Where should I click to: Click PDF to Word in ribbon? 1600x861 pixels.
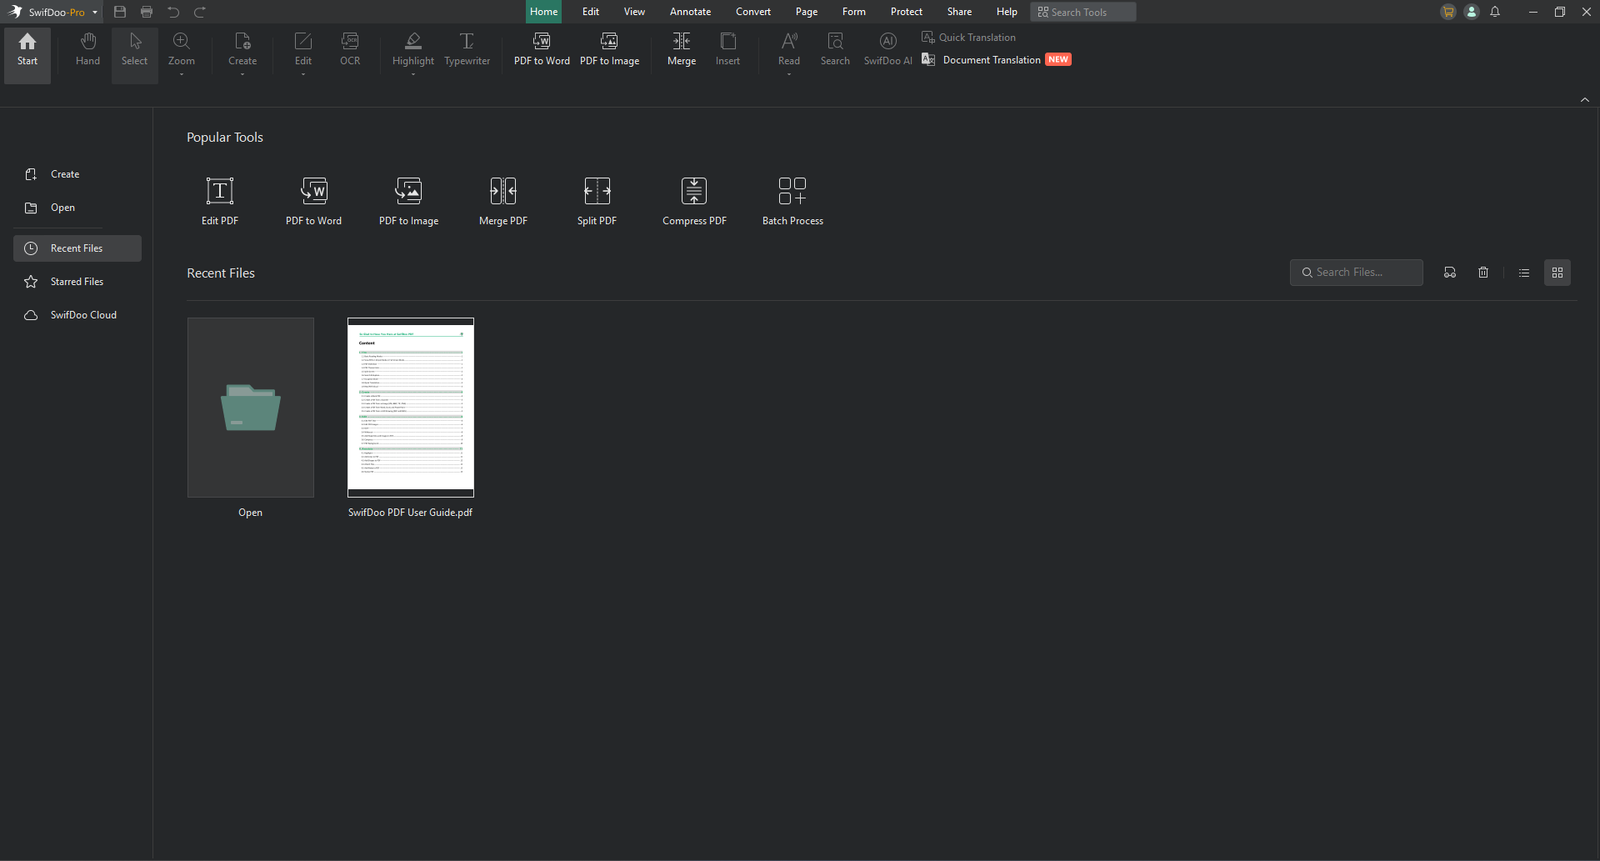pyautogui.click(x=542, y=49)
